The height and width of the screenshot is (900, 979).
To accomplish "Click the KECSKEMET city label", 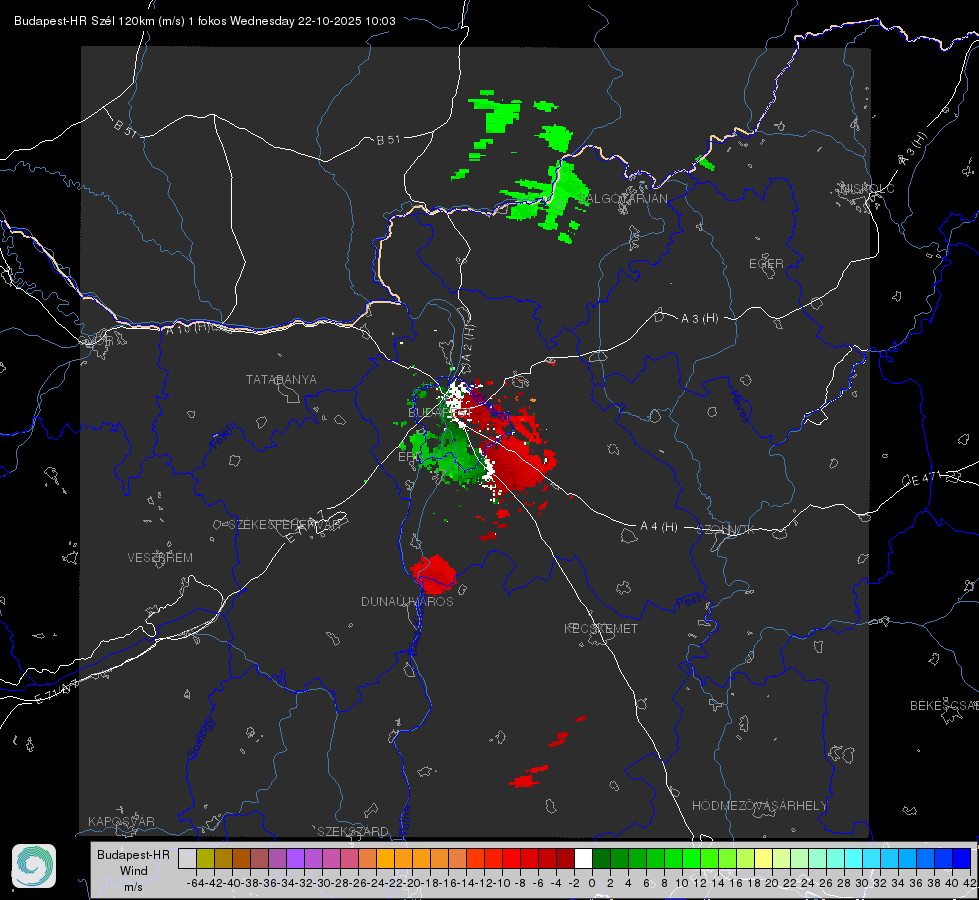I will 601,629.
